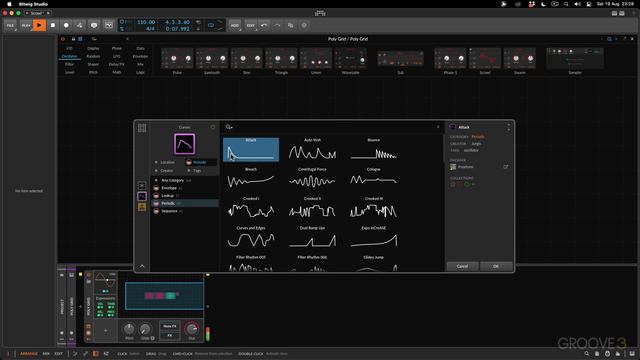Select the Centrifugal Force curve
Image resolution: width=640 pixels, height=360 pixels.
coord(312,179)
